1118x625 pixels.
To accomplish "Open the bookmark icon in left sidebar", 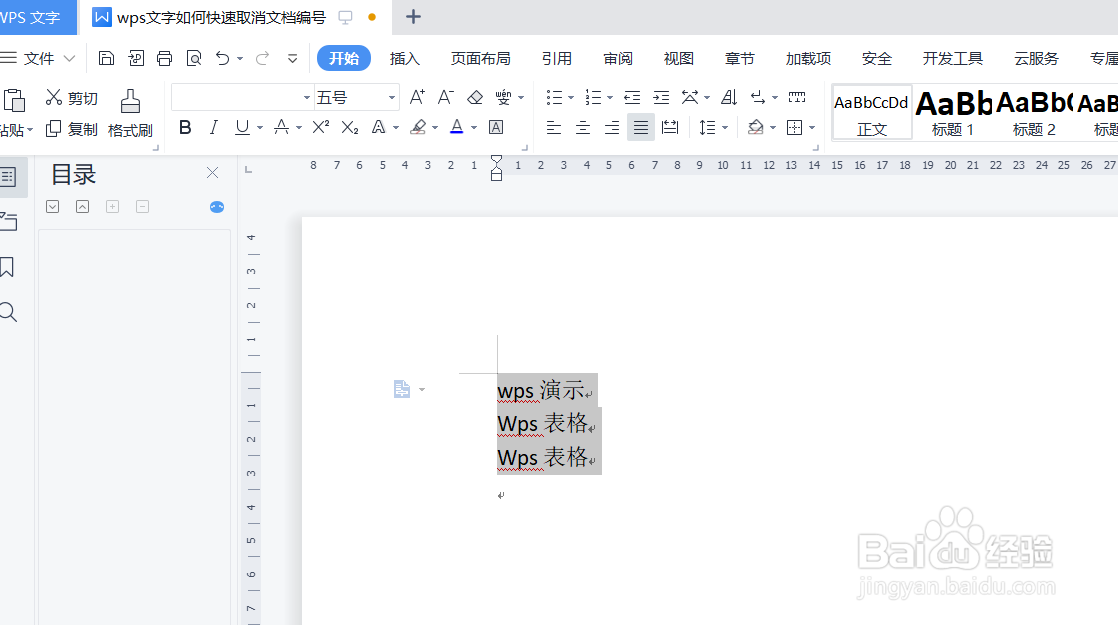I will pyautogui.click(x=7, y=267).
